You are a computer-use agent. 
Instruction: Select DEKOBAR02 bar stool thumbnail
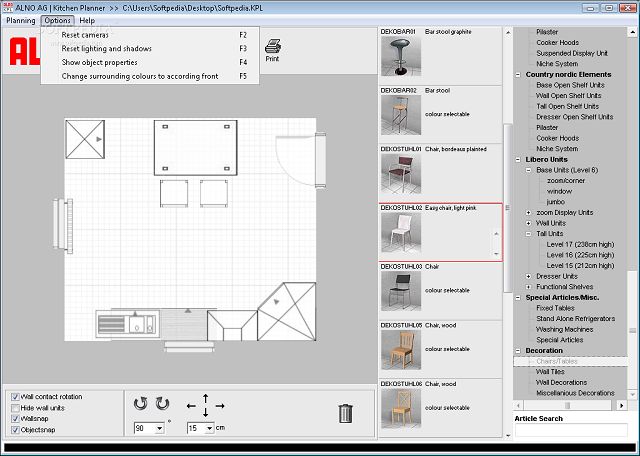(x=400, y=115)
